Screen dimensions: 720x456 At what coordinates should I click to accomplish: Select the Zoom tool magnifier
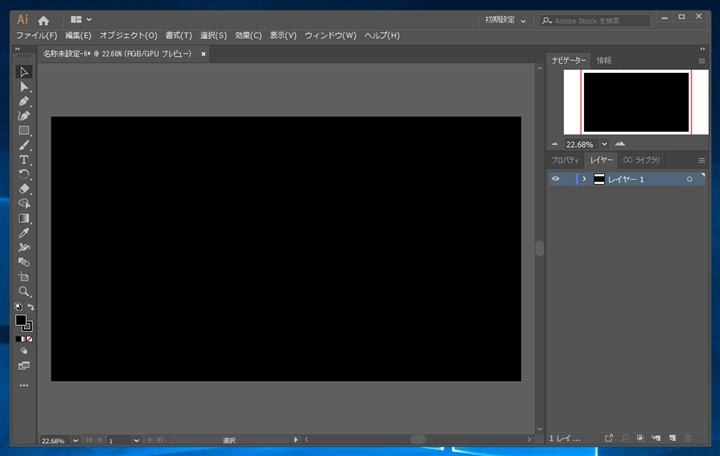pyautogui.click(x=24, y=292)
